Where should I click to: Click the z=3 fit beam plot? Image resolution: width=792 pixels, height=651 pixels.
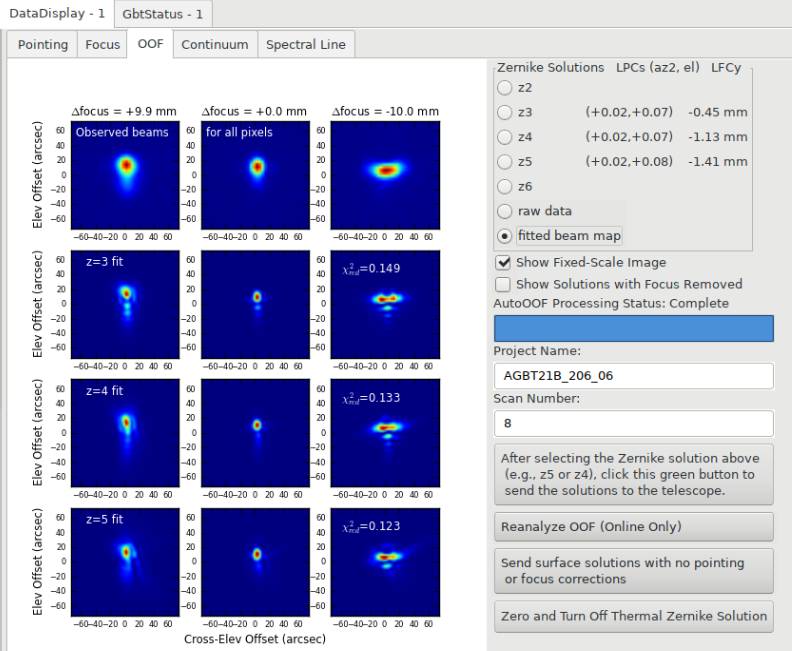click(125, 304)
